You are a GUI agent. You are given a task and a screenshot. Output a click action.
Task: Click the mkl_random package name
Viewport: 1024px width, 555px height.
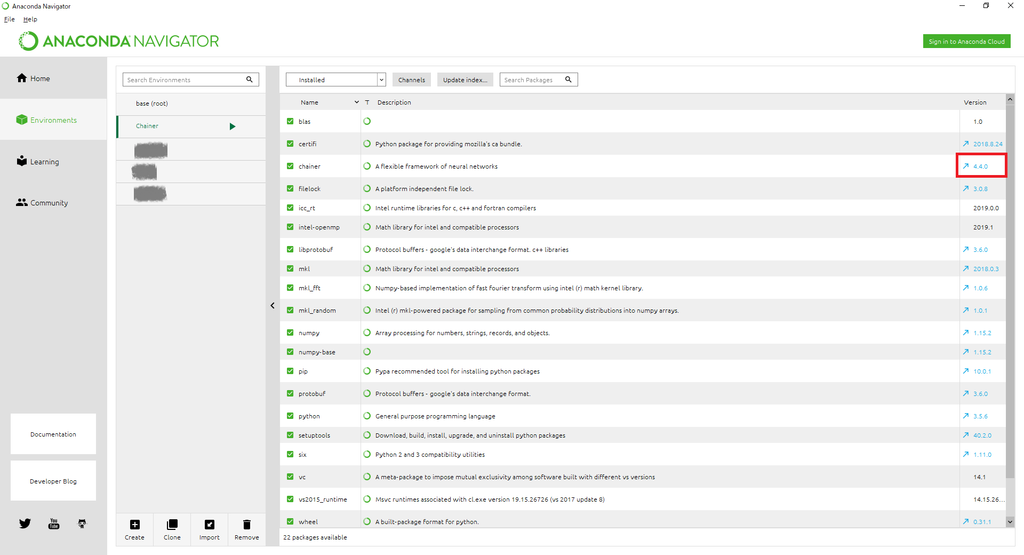tap(317, 311)
